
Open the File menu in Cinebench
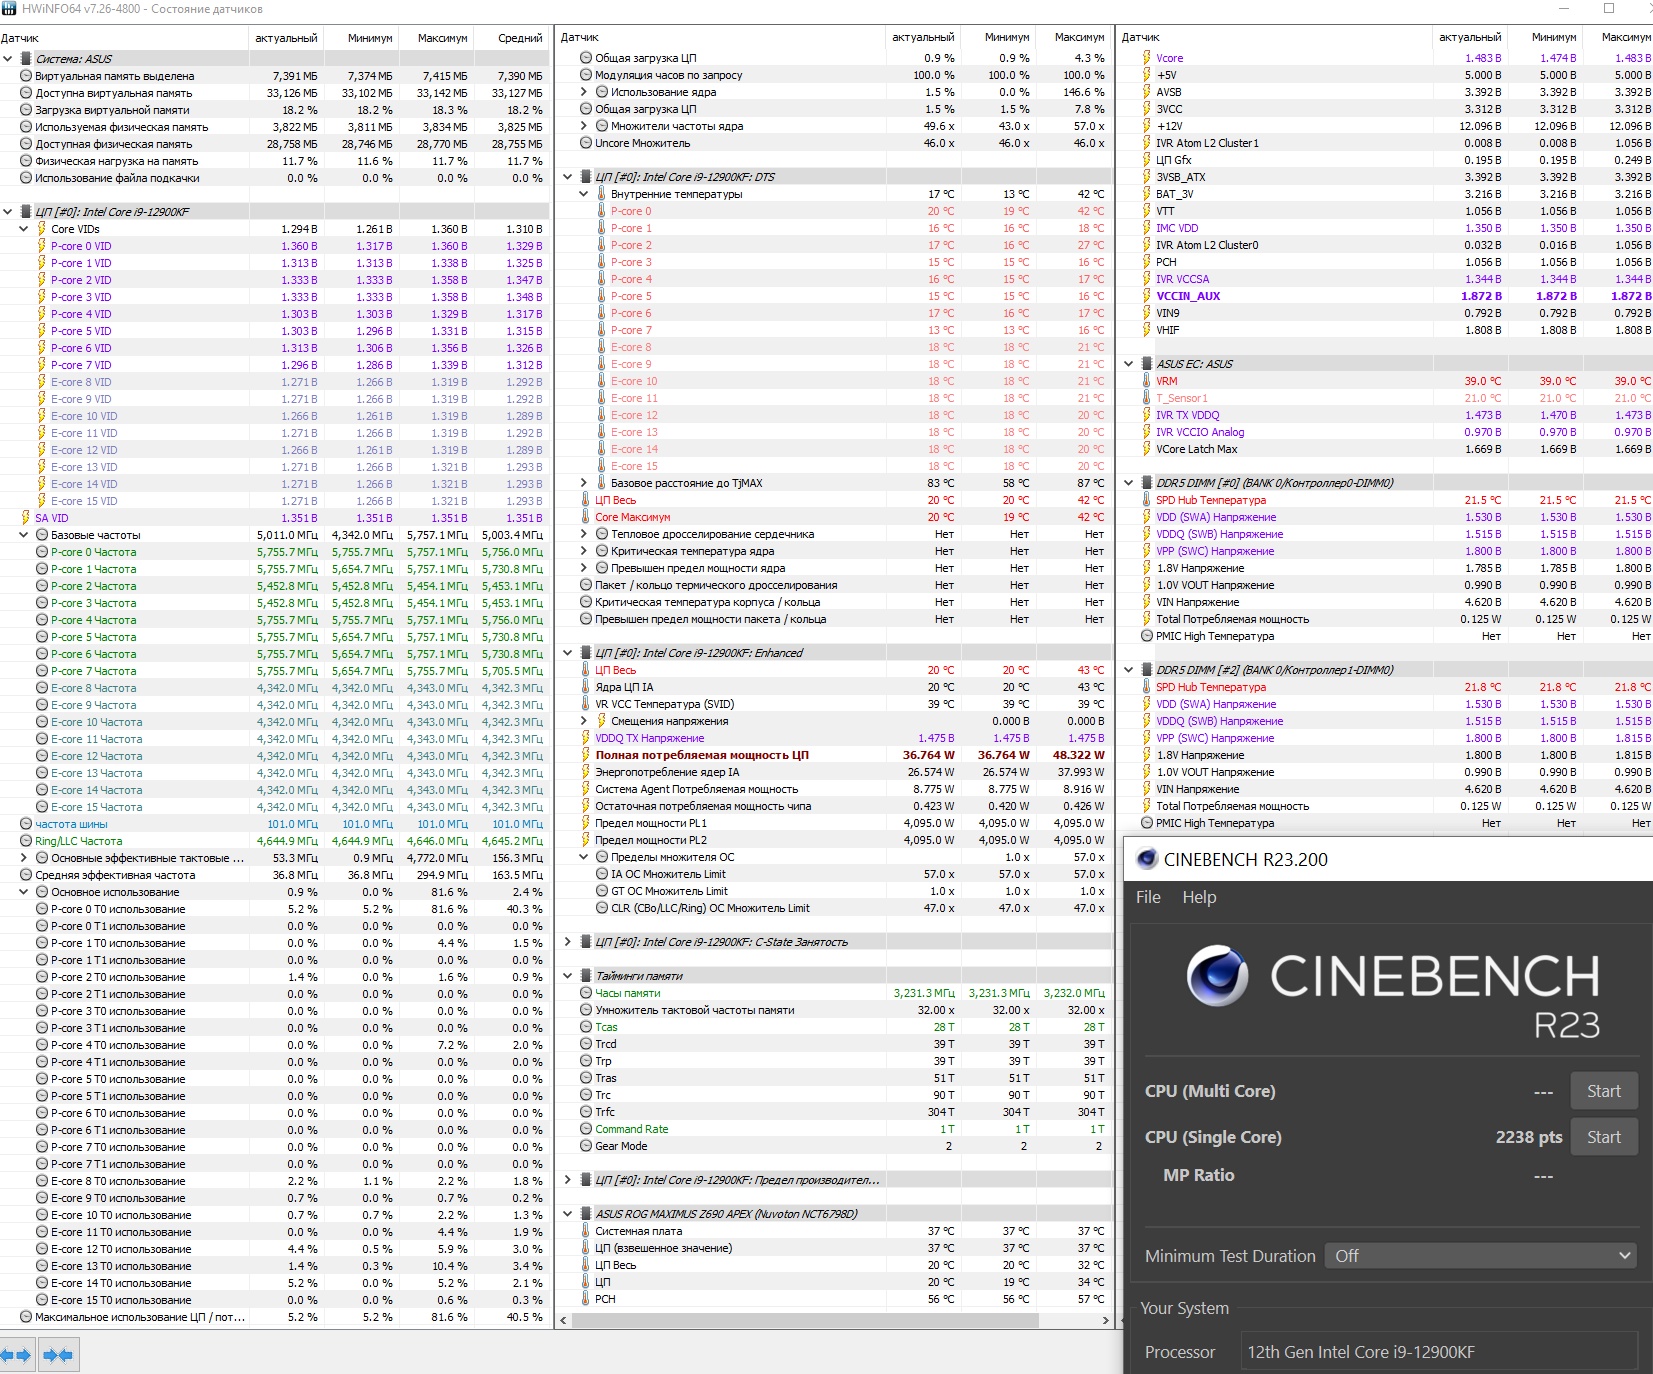click(1148, 897)
